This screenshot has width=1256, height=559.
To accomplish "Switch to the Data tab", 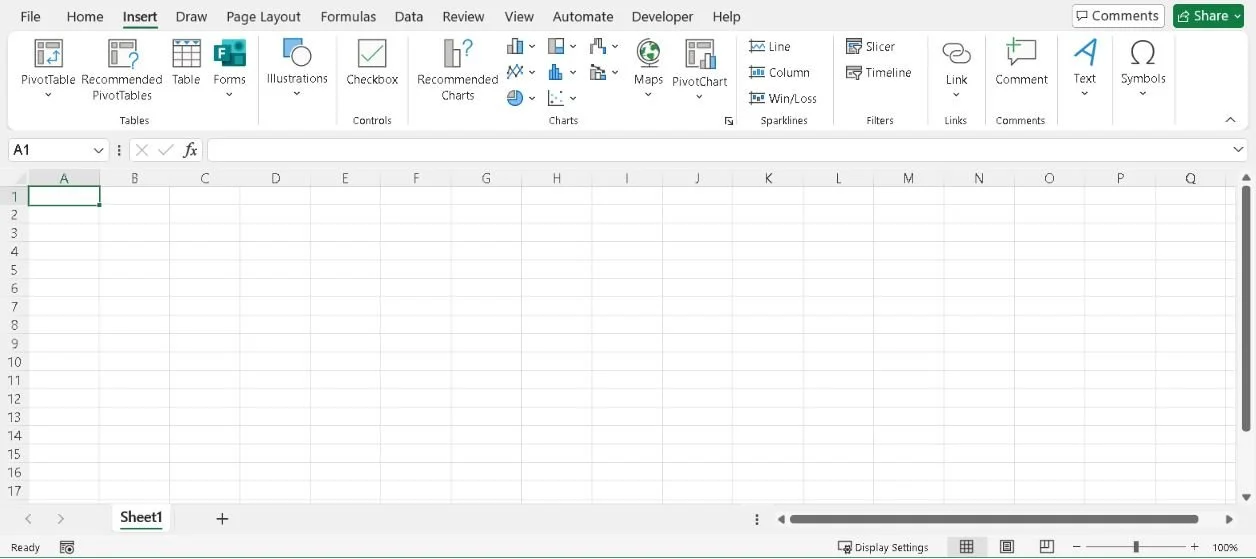I will pyautogui.click(x=408, y=16).
